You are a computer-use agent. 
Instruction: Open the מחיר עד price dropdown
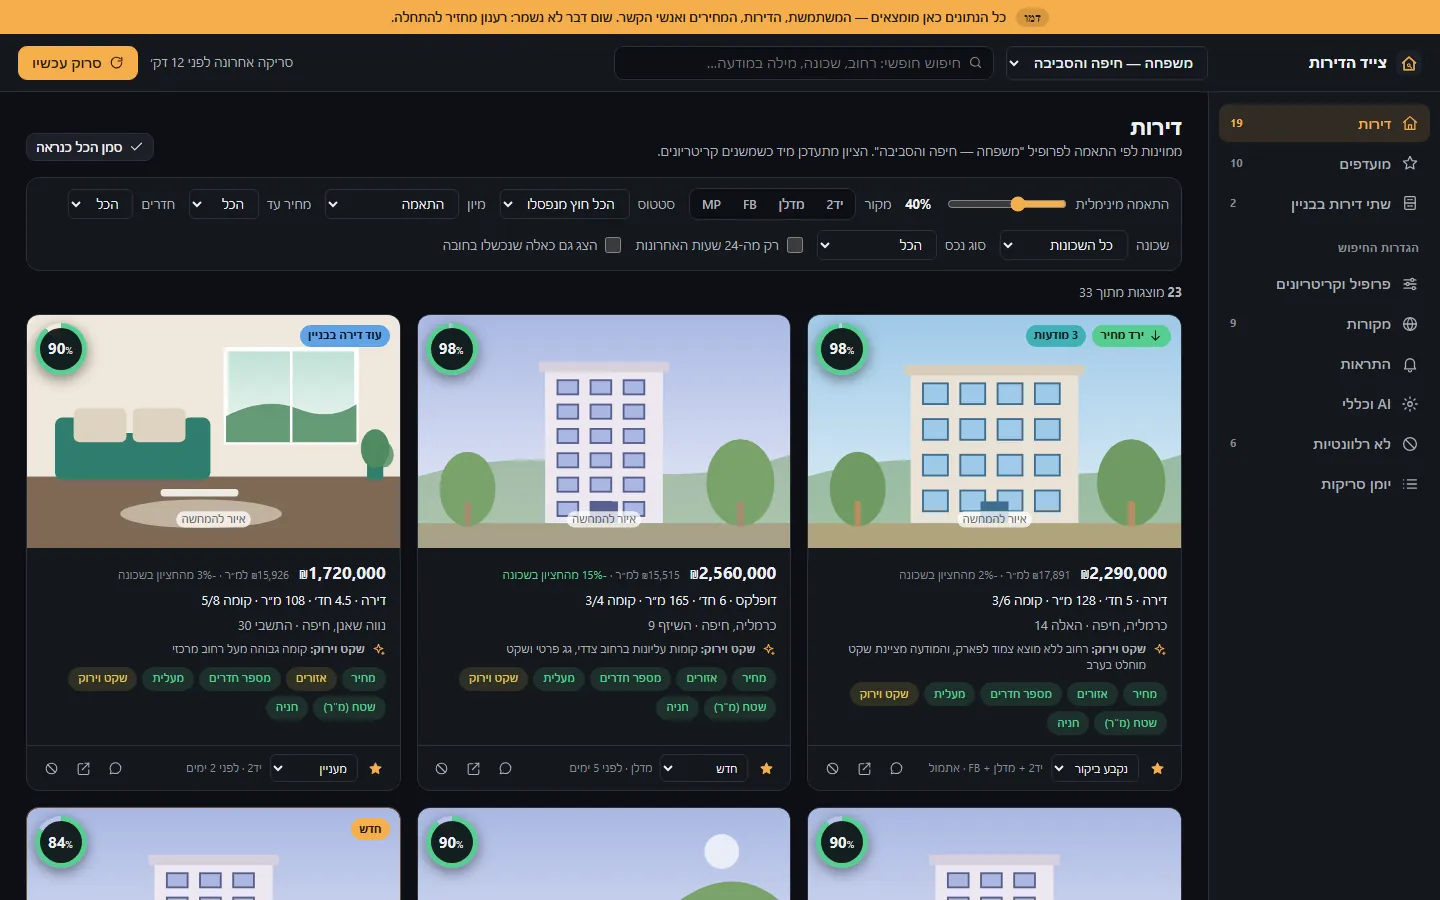[x=224, y=204]
